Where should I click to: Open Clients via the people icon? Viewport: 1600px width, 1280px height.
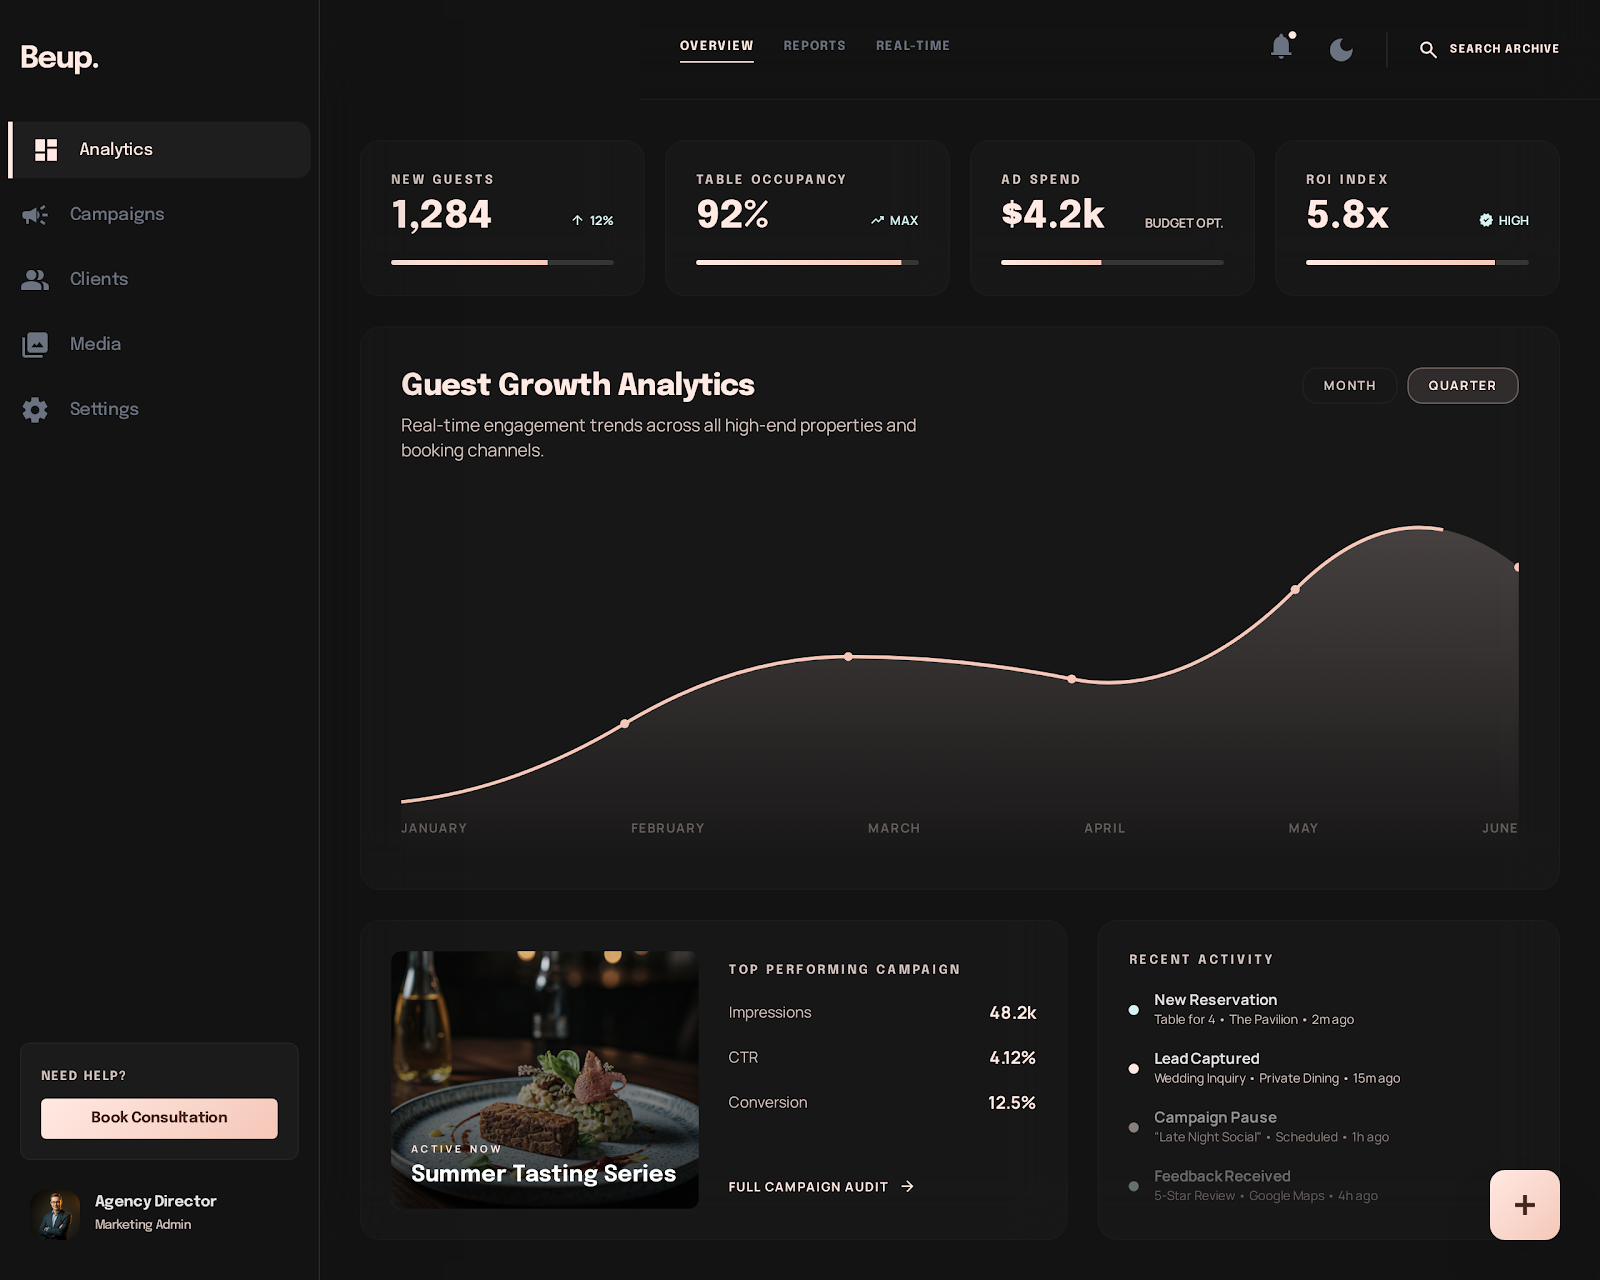pos(35,280)
